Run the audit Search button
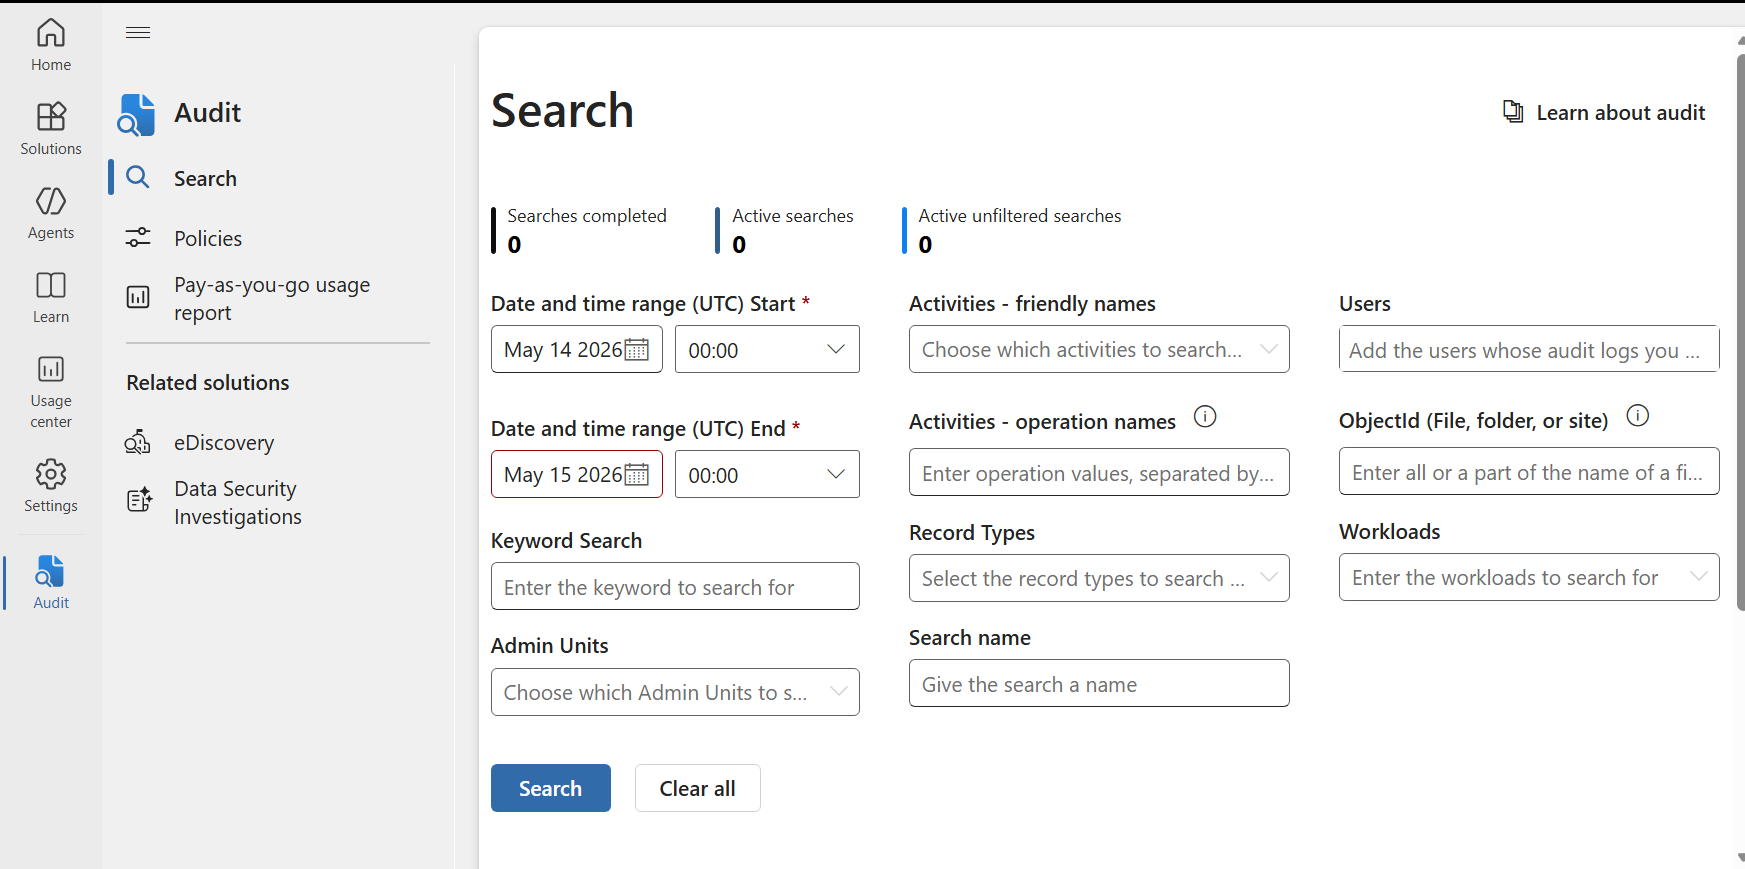This screenshot has width=1745, height=869. pyautogui.click(x=551, y=788)
